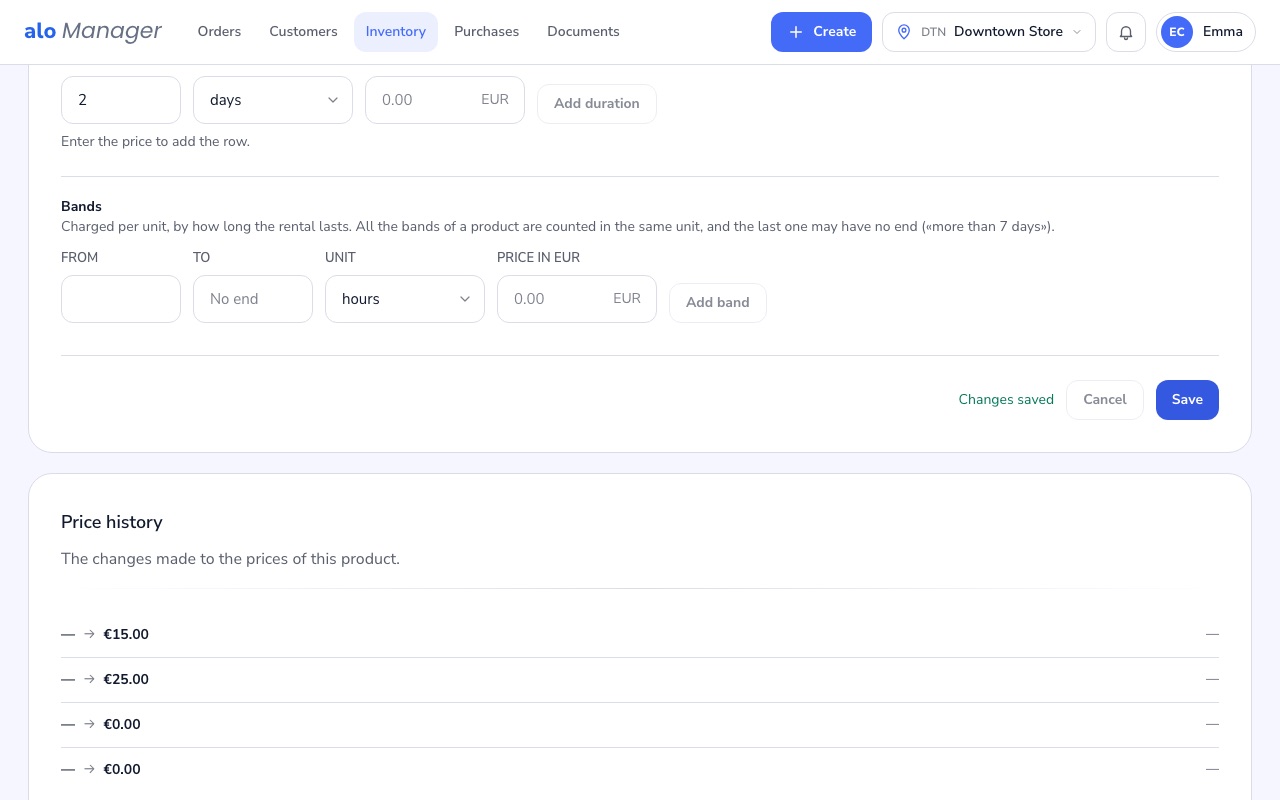Switch to the Purchases tab
Image resolution: width=1280 pixels, height=800 pixels.
(486, 32)
